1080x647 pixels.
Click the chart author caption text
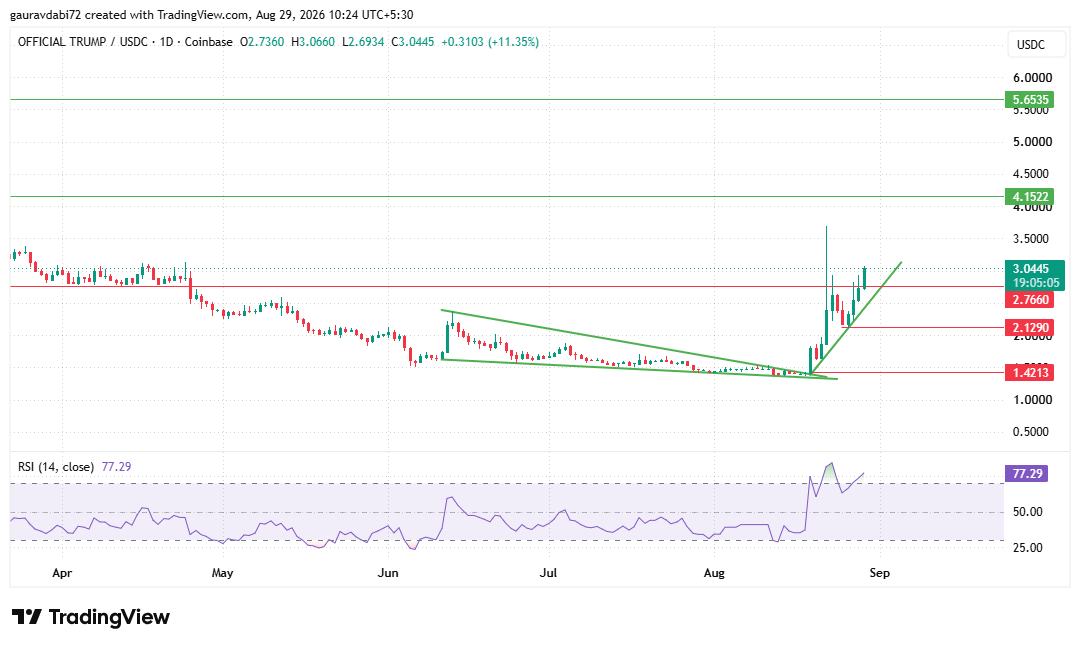pyautogui.click(x=211, y=14)
